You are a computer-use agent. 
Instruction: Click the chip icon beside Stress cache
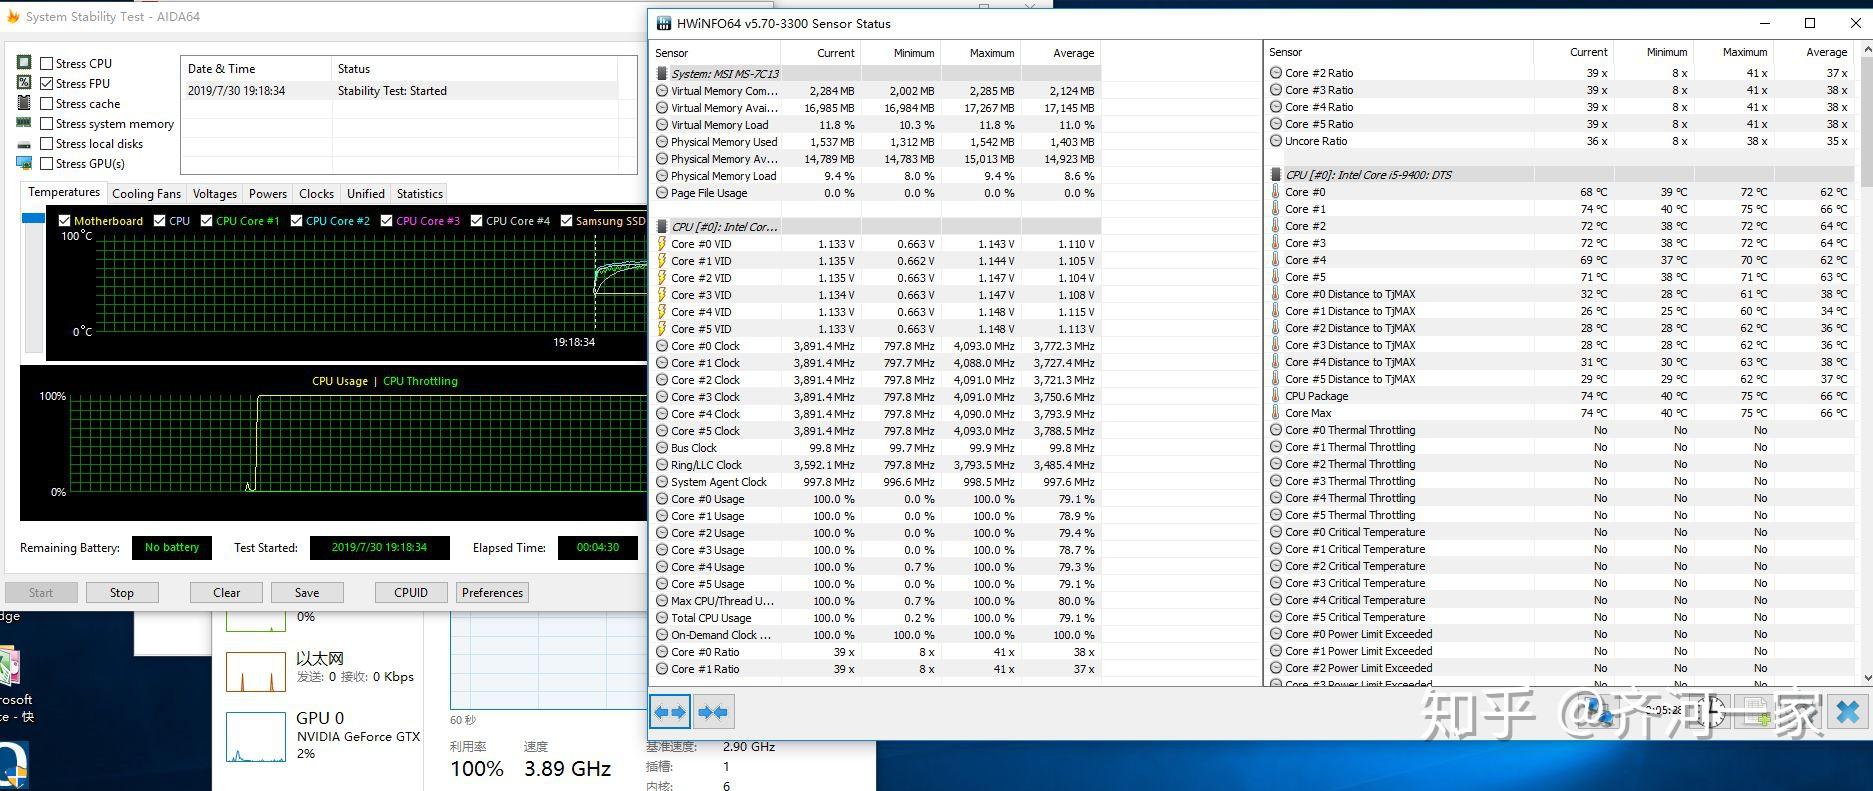pos(24,103)
